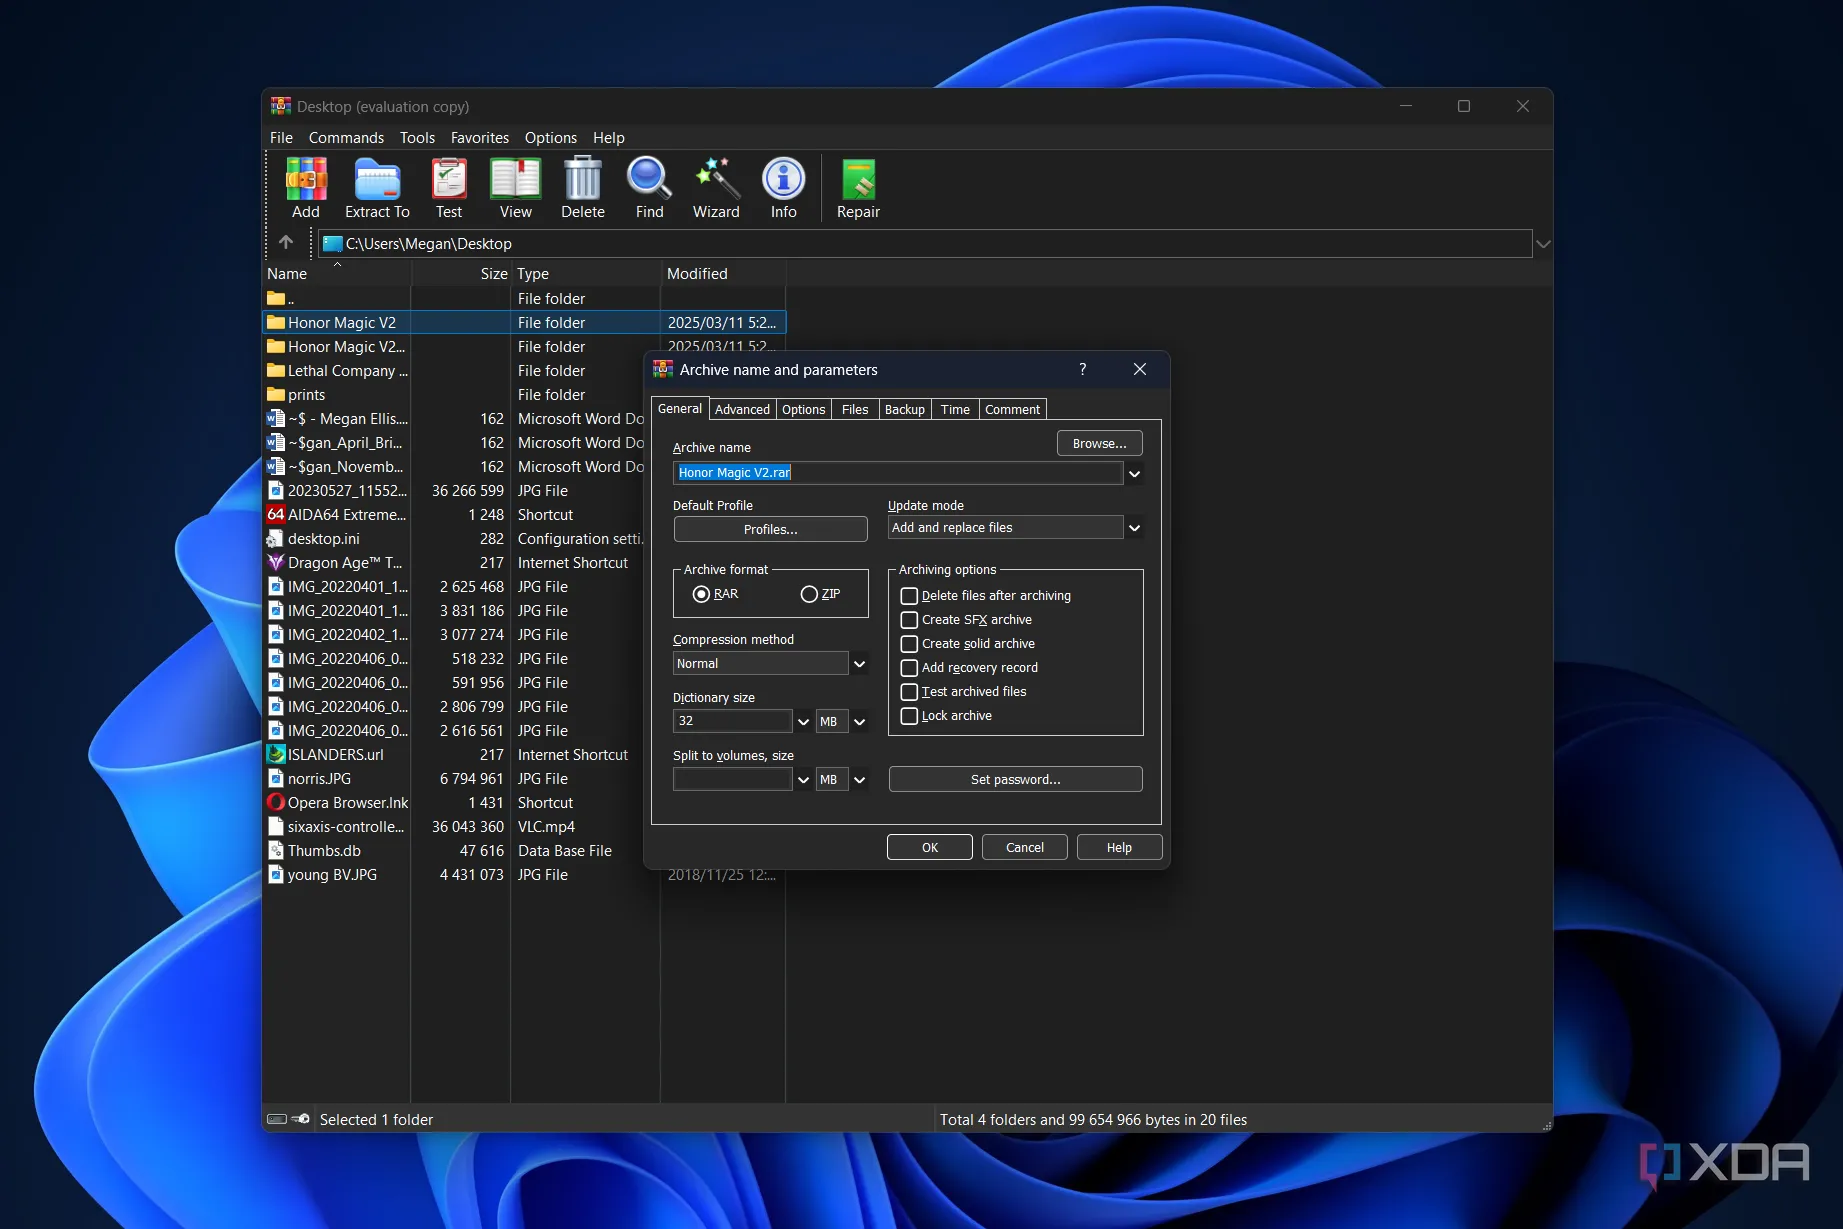Open the Split to volumes MB unit dropdown
This screenshot has height=1229, width=1843.
859,779
